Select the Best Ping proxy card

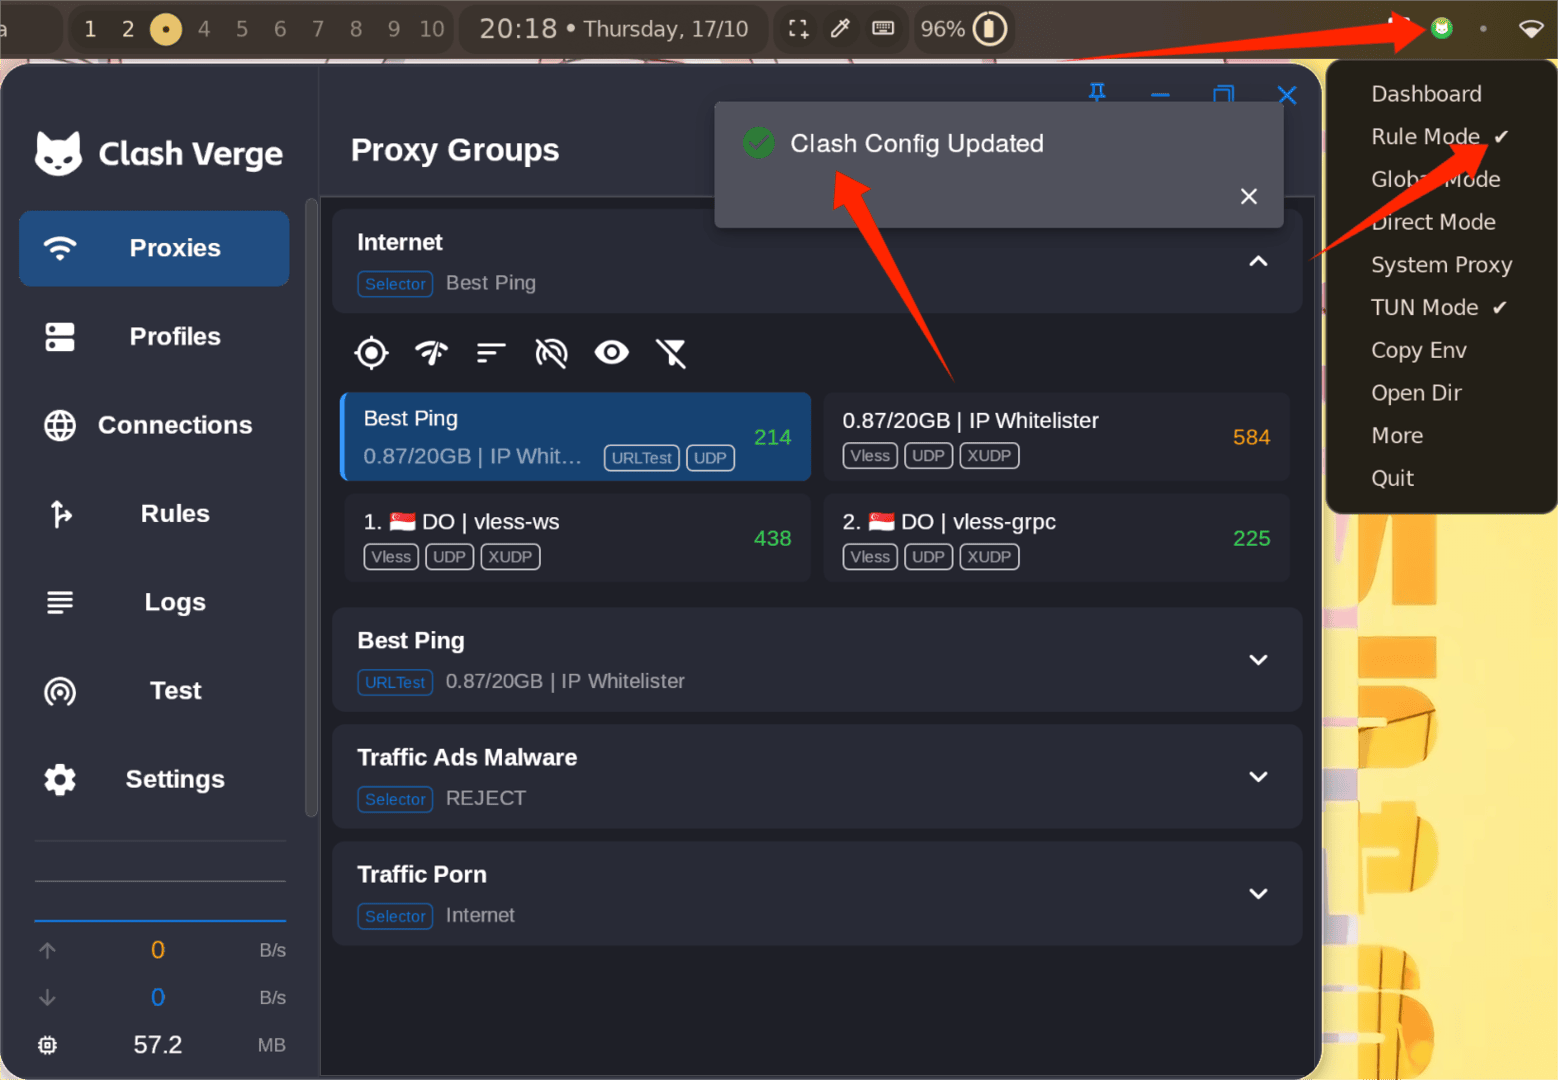point(576,437)
